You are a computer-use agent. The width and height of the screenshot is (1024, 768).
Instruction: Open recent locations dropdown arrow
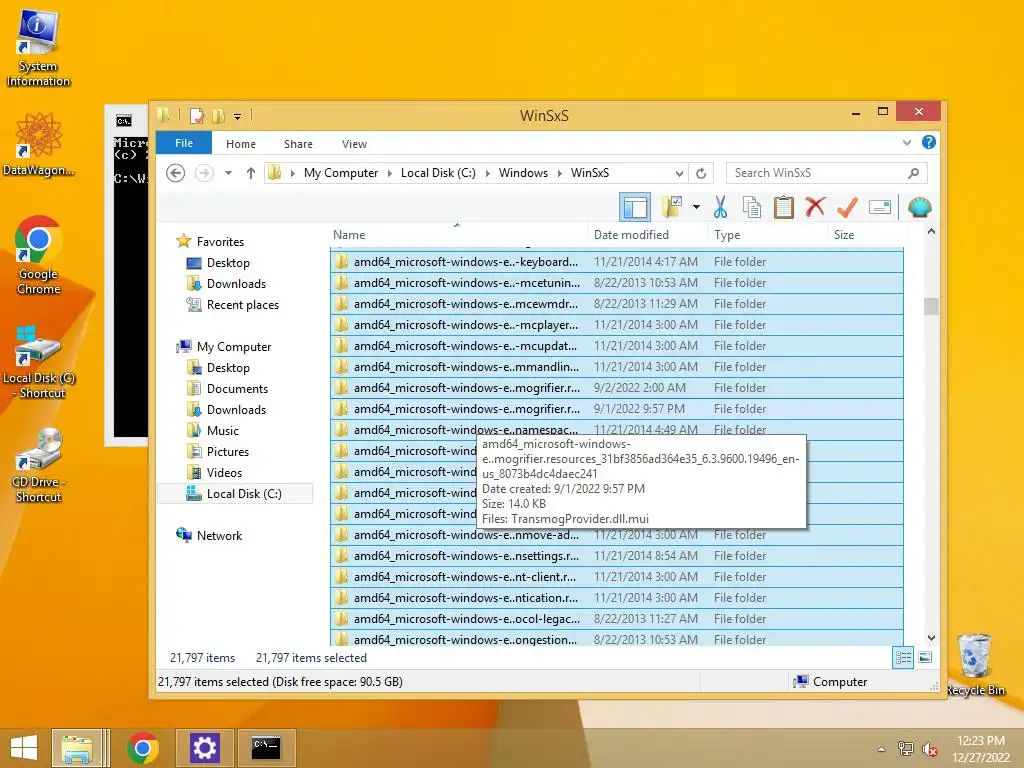coord(228,173)
